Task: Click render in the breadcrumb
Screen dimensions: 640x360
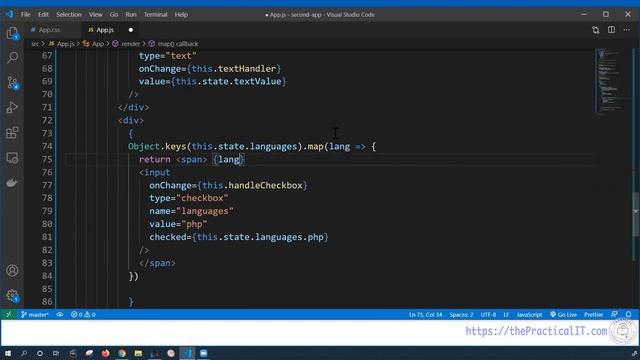Action: [130, 44]
